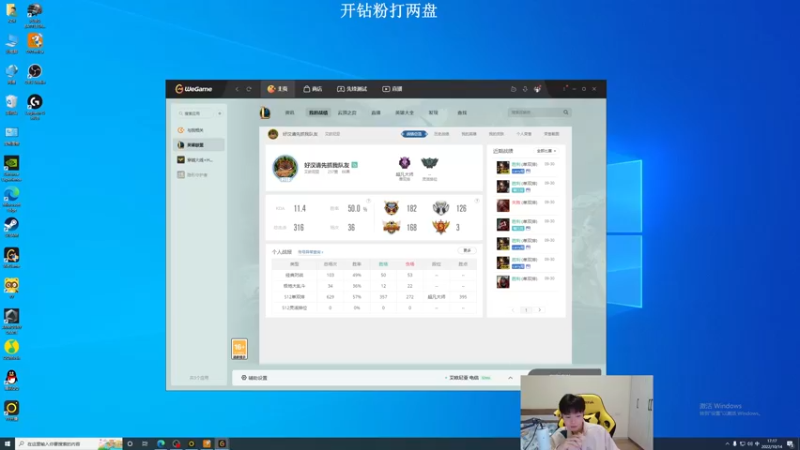Click small summoner avatar in profile bar
This screenshot has height=450, width=800.
coord(273,134)
